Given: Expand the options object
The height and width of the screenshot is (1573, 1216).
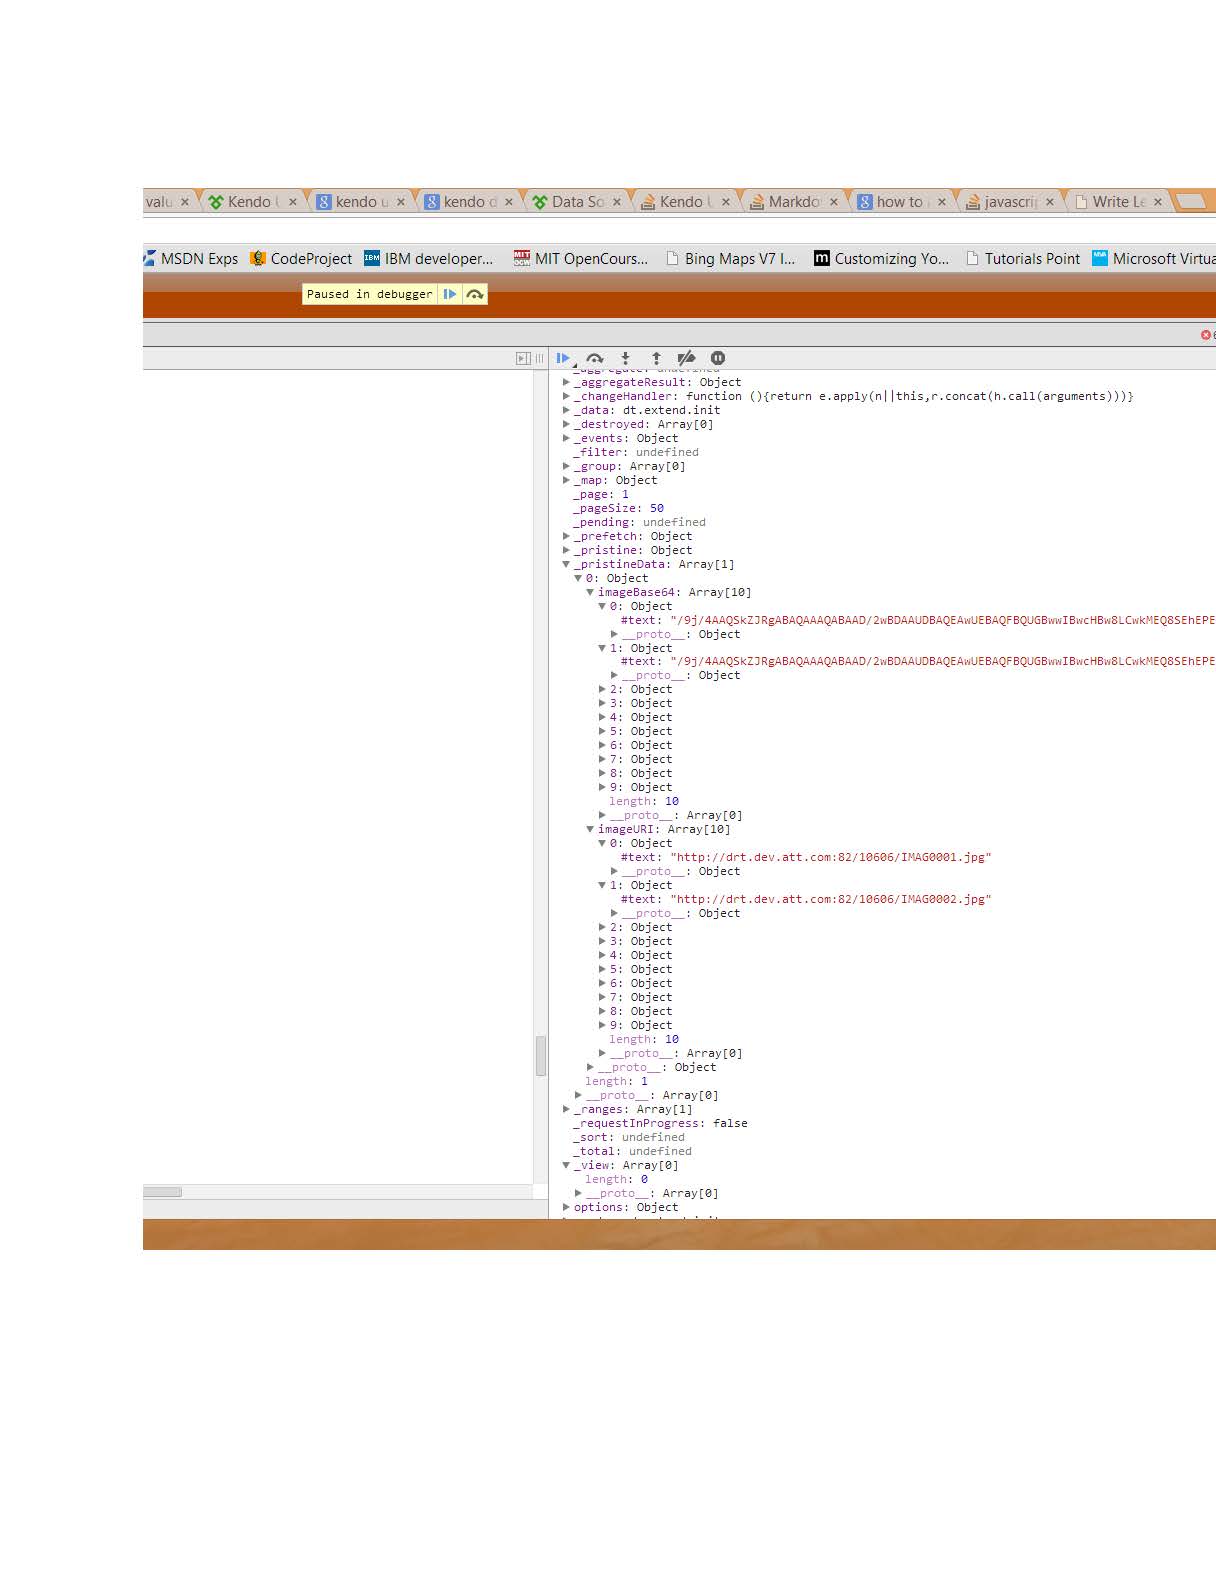Looking at the screenshot, I should coord(566,1207).
